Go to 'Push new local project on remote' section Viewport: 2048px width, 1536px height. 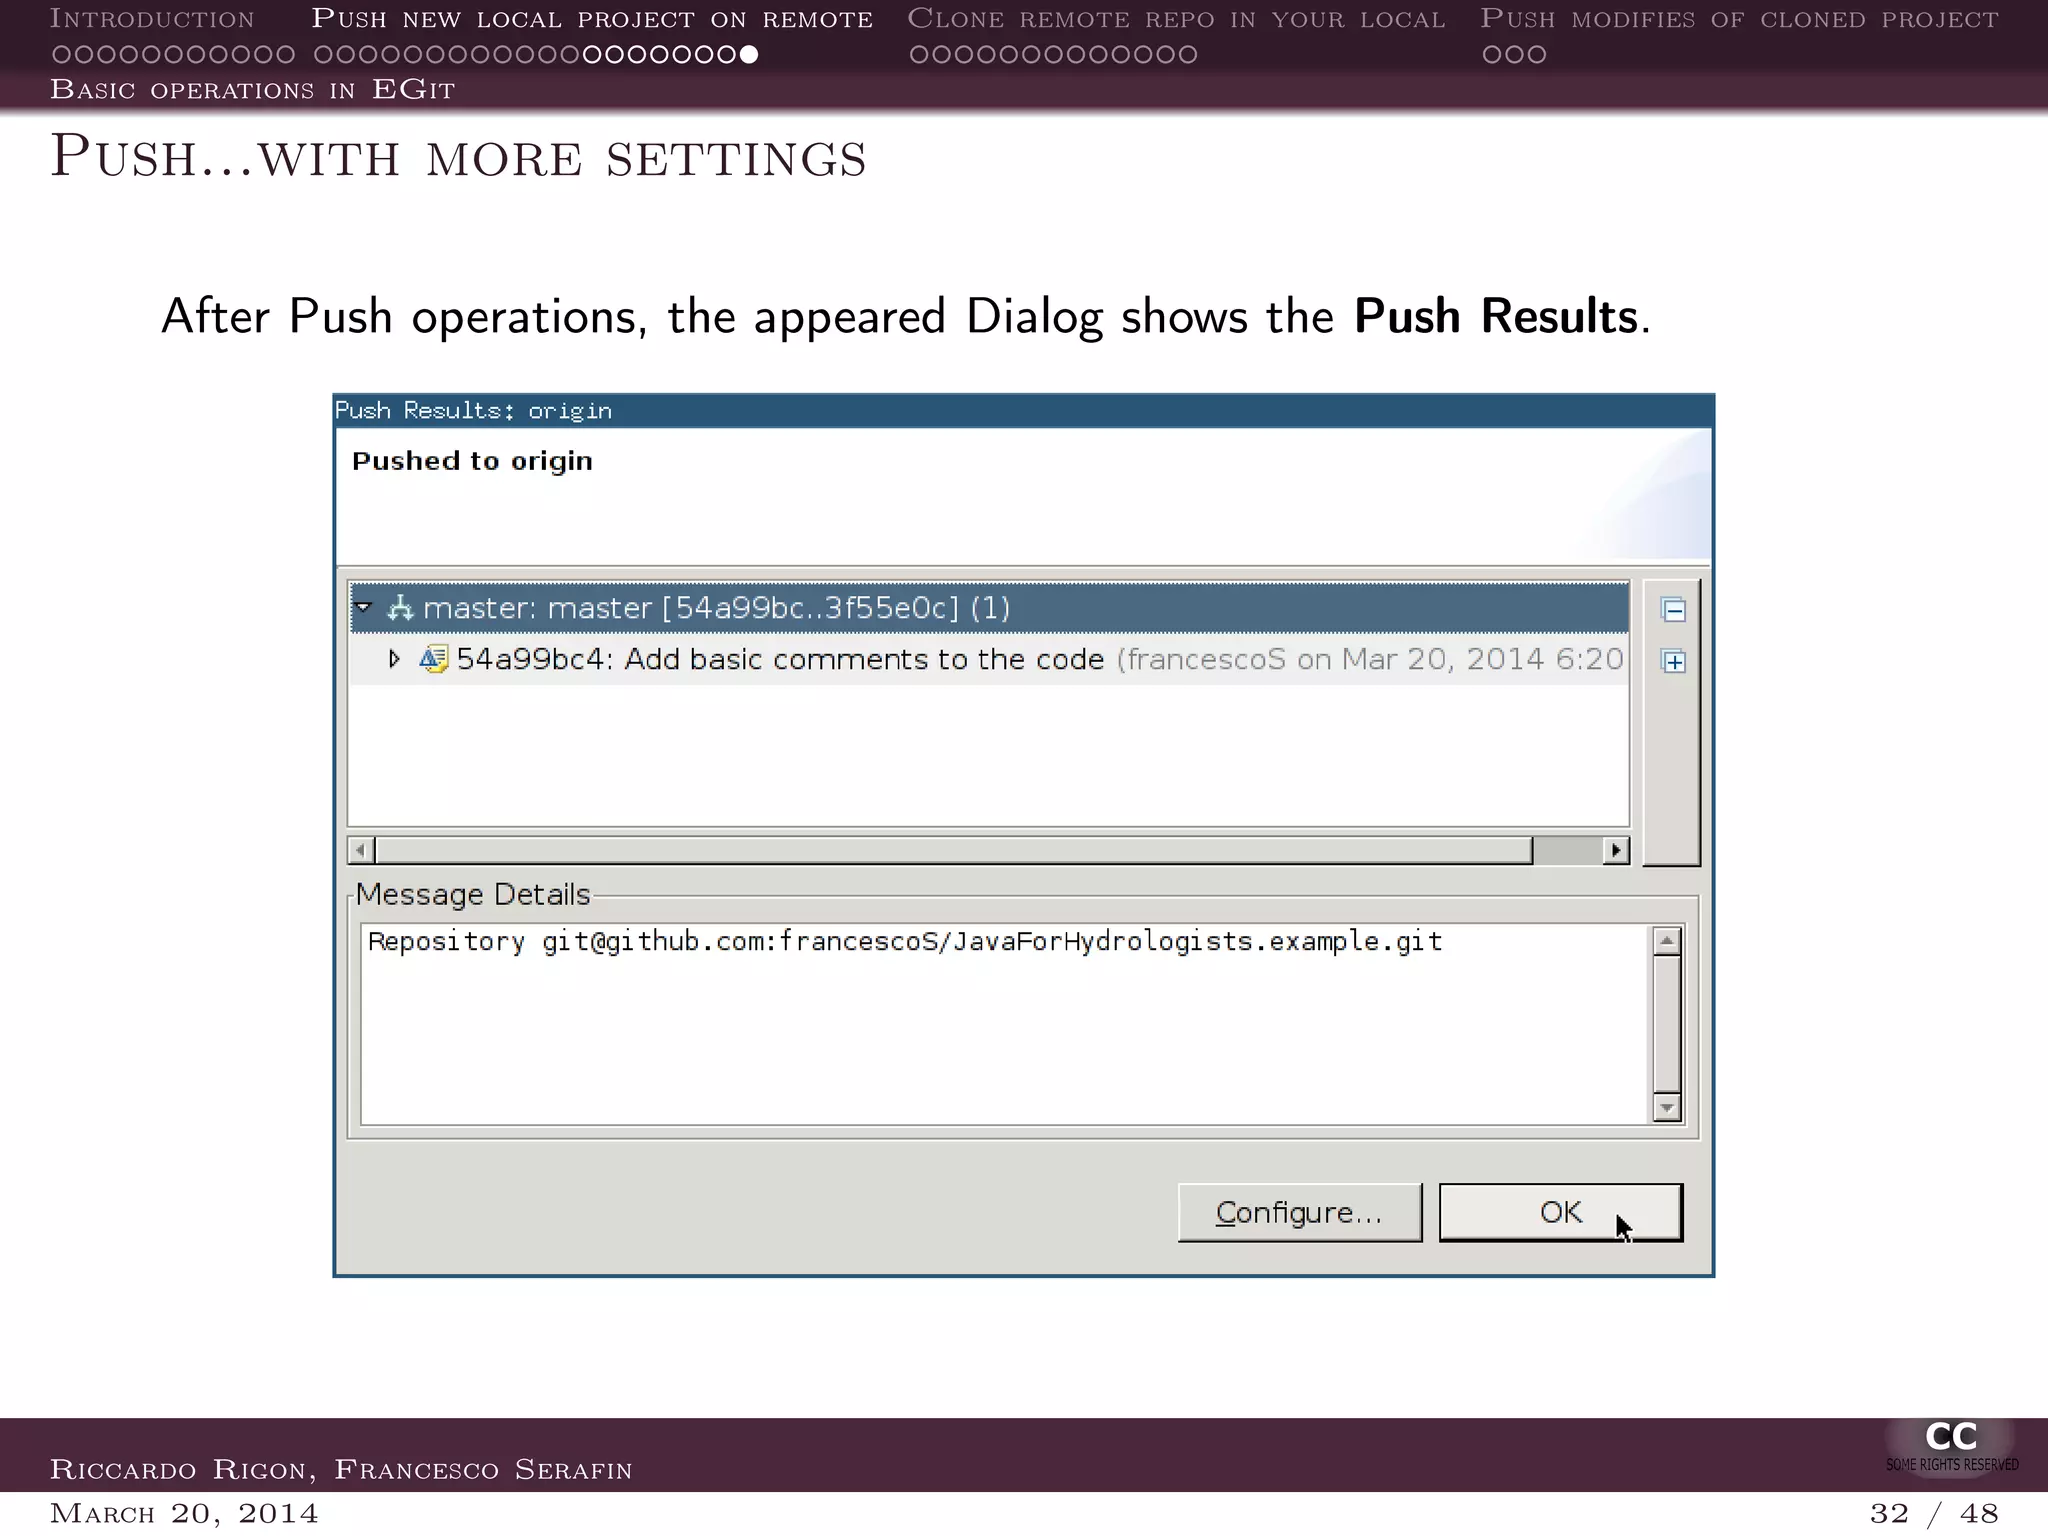[592, 19]
